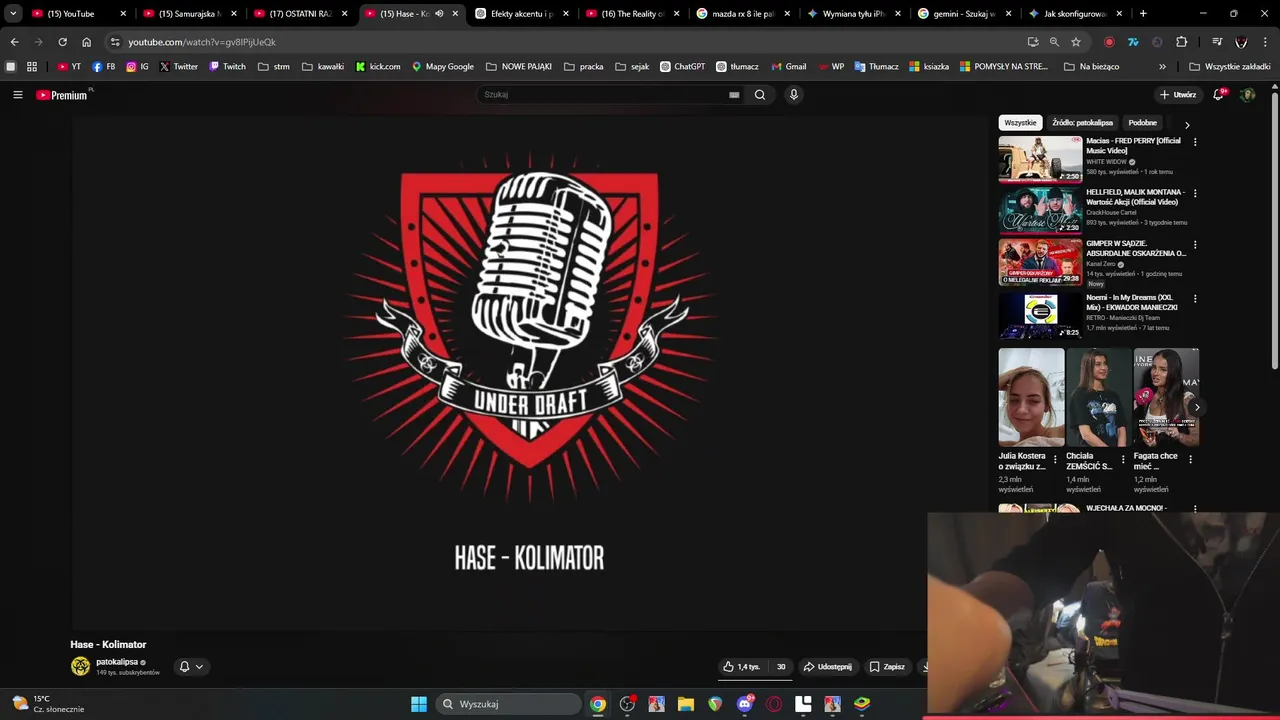Open Macias - FRED PERRY video thumbnail
The height and width of the screenshot is (720, 1280).
[1040, 159]
